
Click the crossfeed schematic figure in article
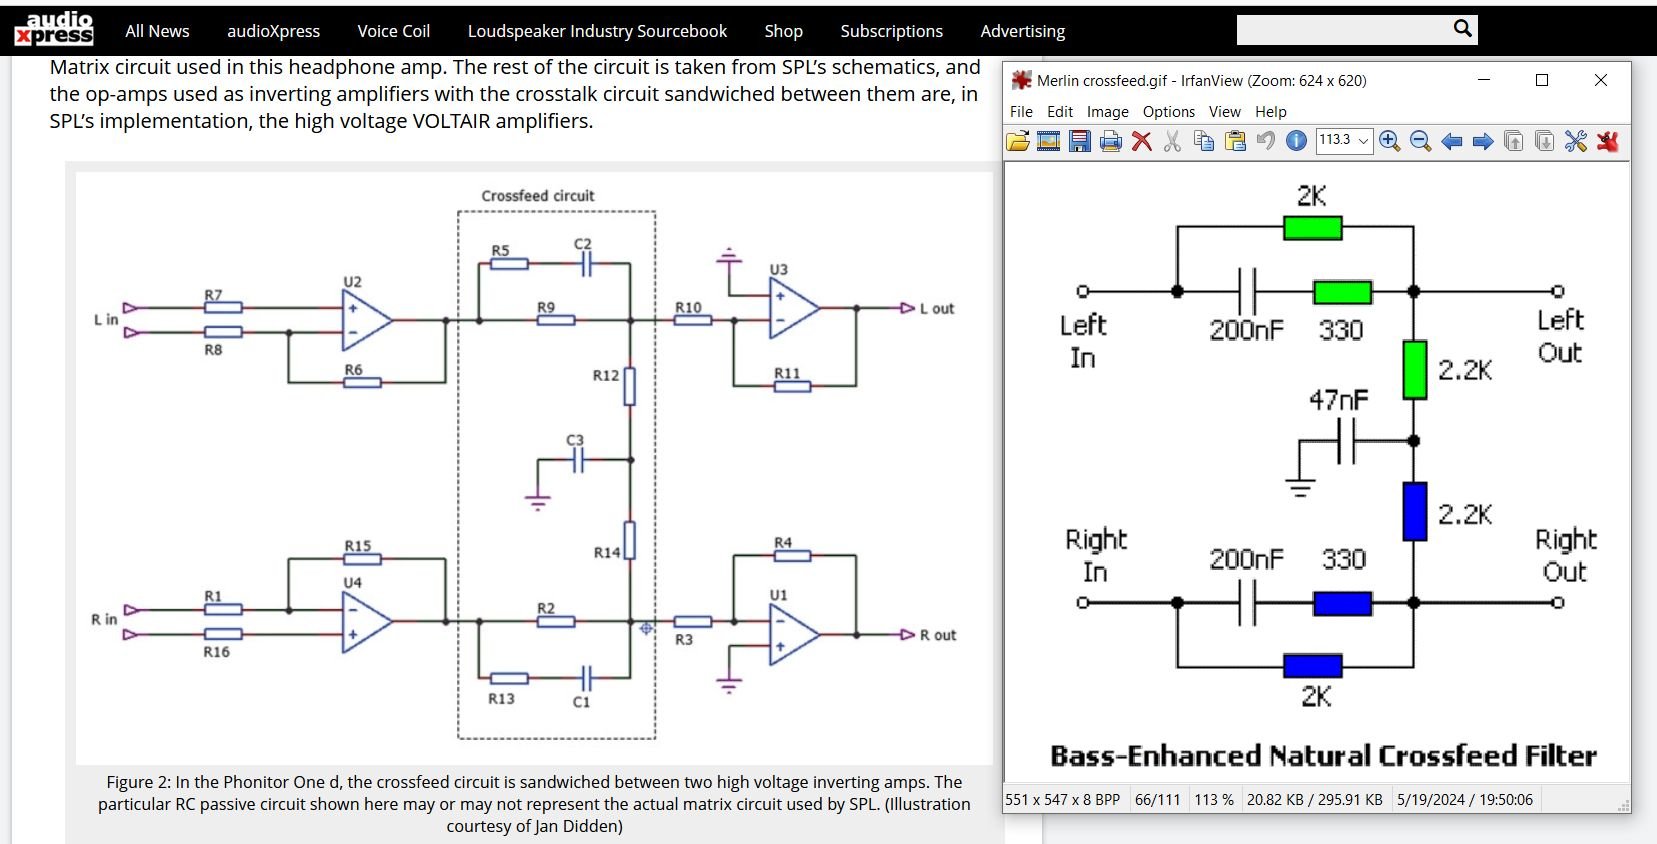(x=534, y=468)
